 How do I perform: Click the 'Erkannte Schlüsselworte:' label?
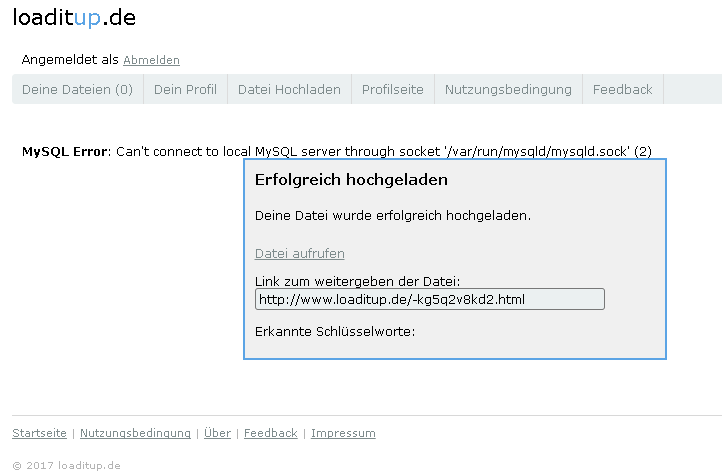click(x=335, y=331)
